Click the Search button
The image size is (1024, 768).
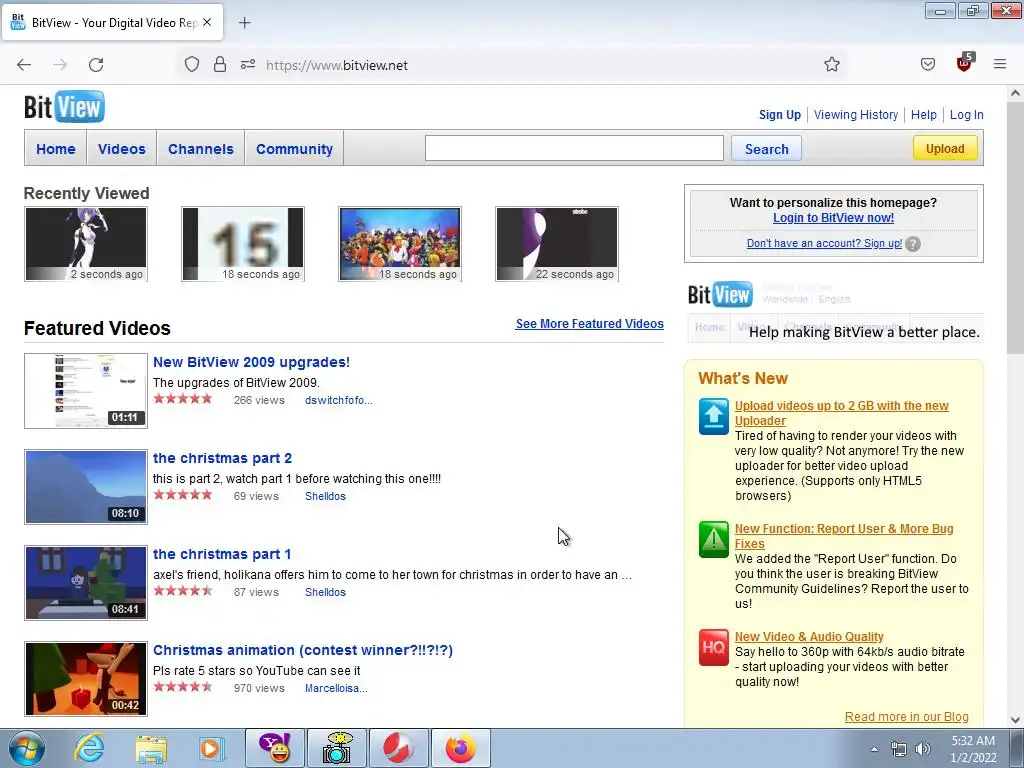tap(767, 149)
